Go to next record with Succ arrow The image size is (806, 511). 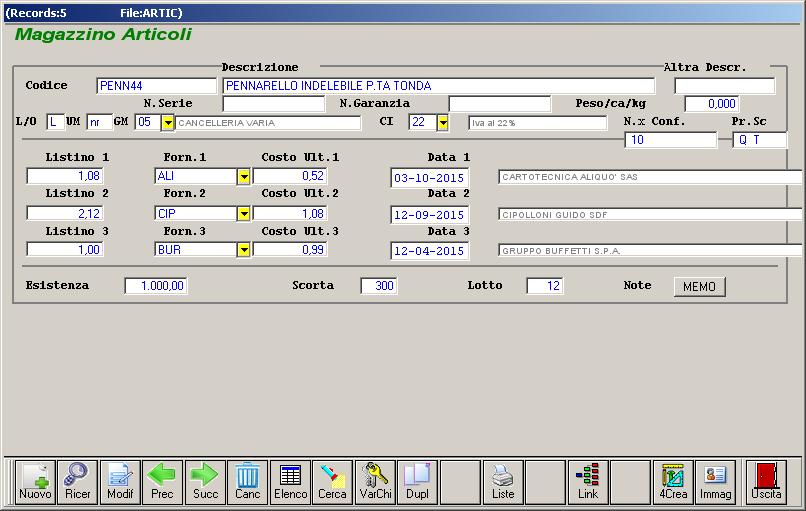(x=205, y=481)
